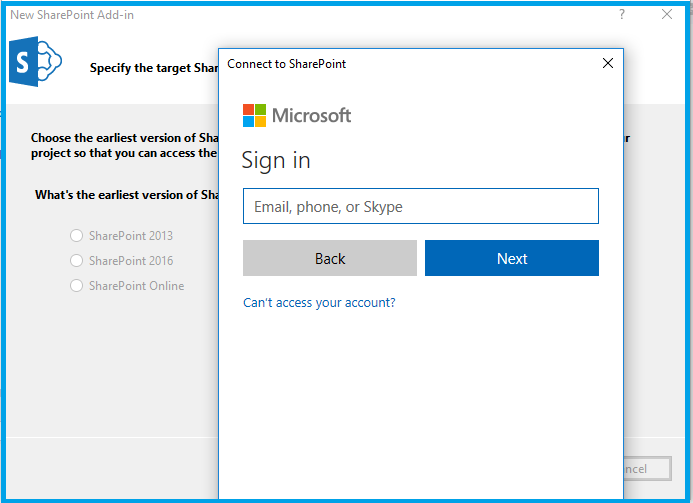
Task: Close the Connect to SharePoint dialog
Action: (608, 63)
